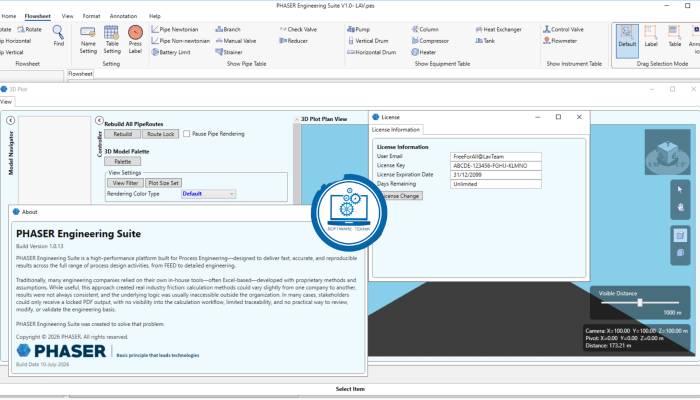Viewport: 700px width, 400px height.
Task: Open Name Setting
Action: pos(88,40)
